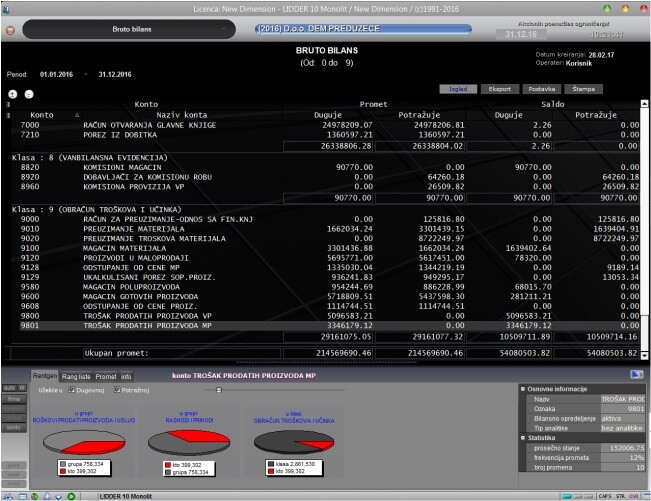Click the app logo icon in title bar
The height and width of the screenshot is (501, 651).
pyautogui.click(x=6, y=9)
